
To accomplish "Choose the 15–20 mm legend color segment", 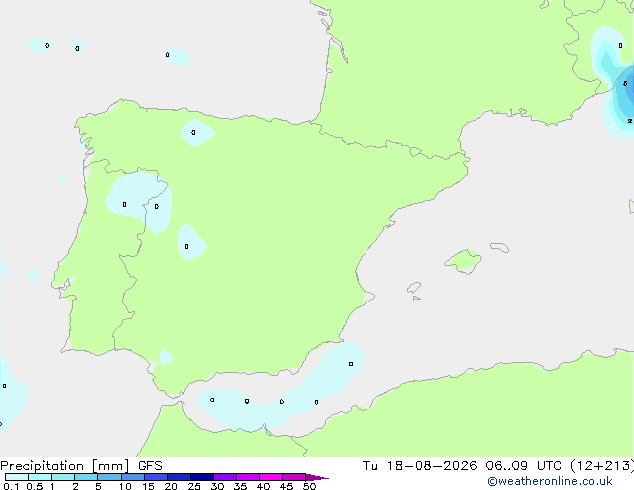I will tap(156, 477).
